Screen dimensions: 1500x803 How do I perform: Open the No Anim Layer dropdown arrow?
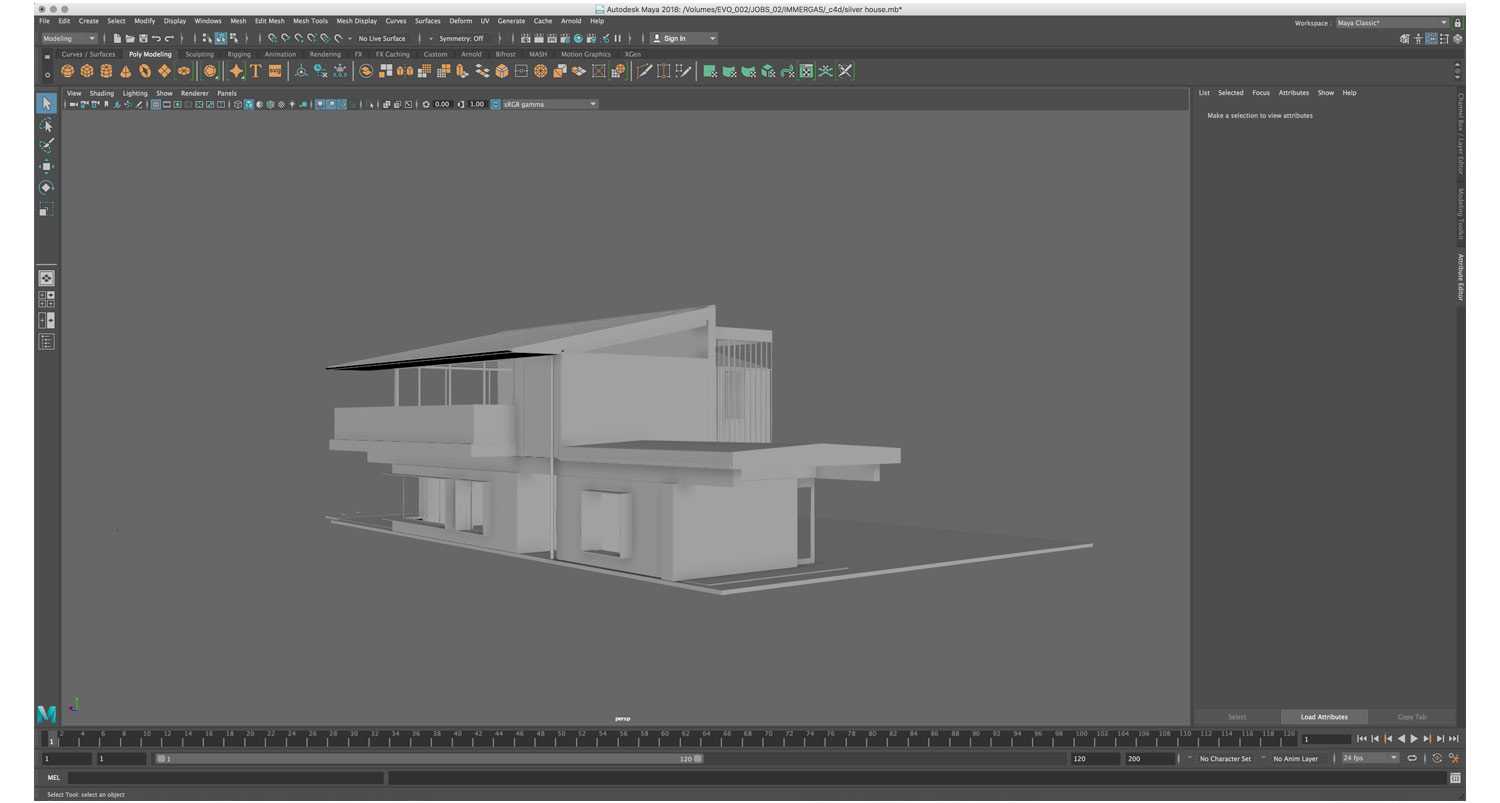click(1264, 758)
